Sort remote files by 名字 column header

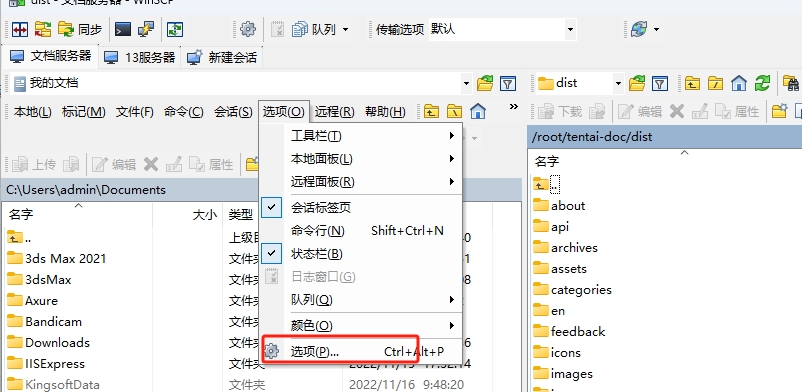pyautogui.click(x=547, y=162)
